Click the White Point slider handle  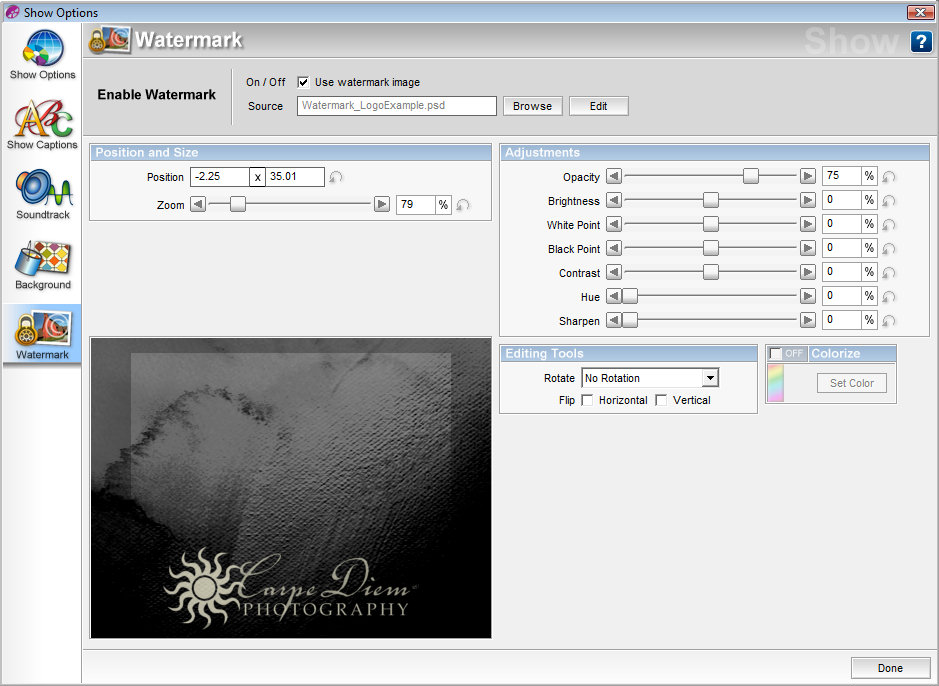point(711,224)
